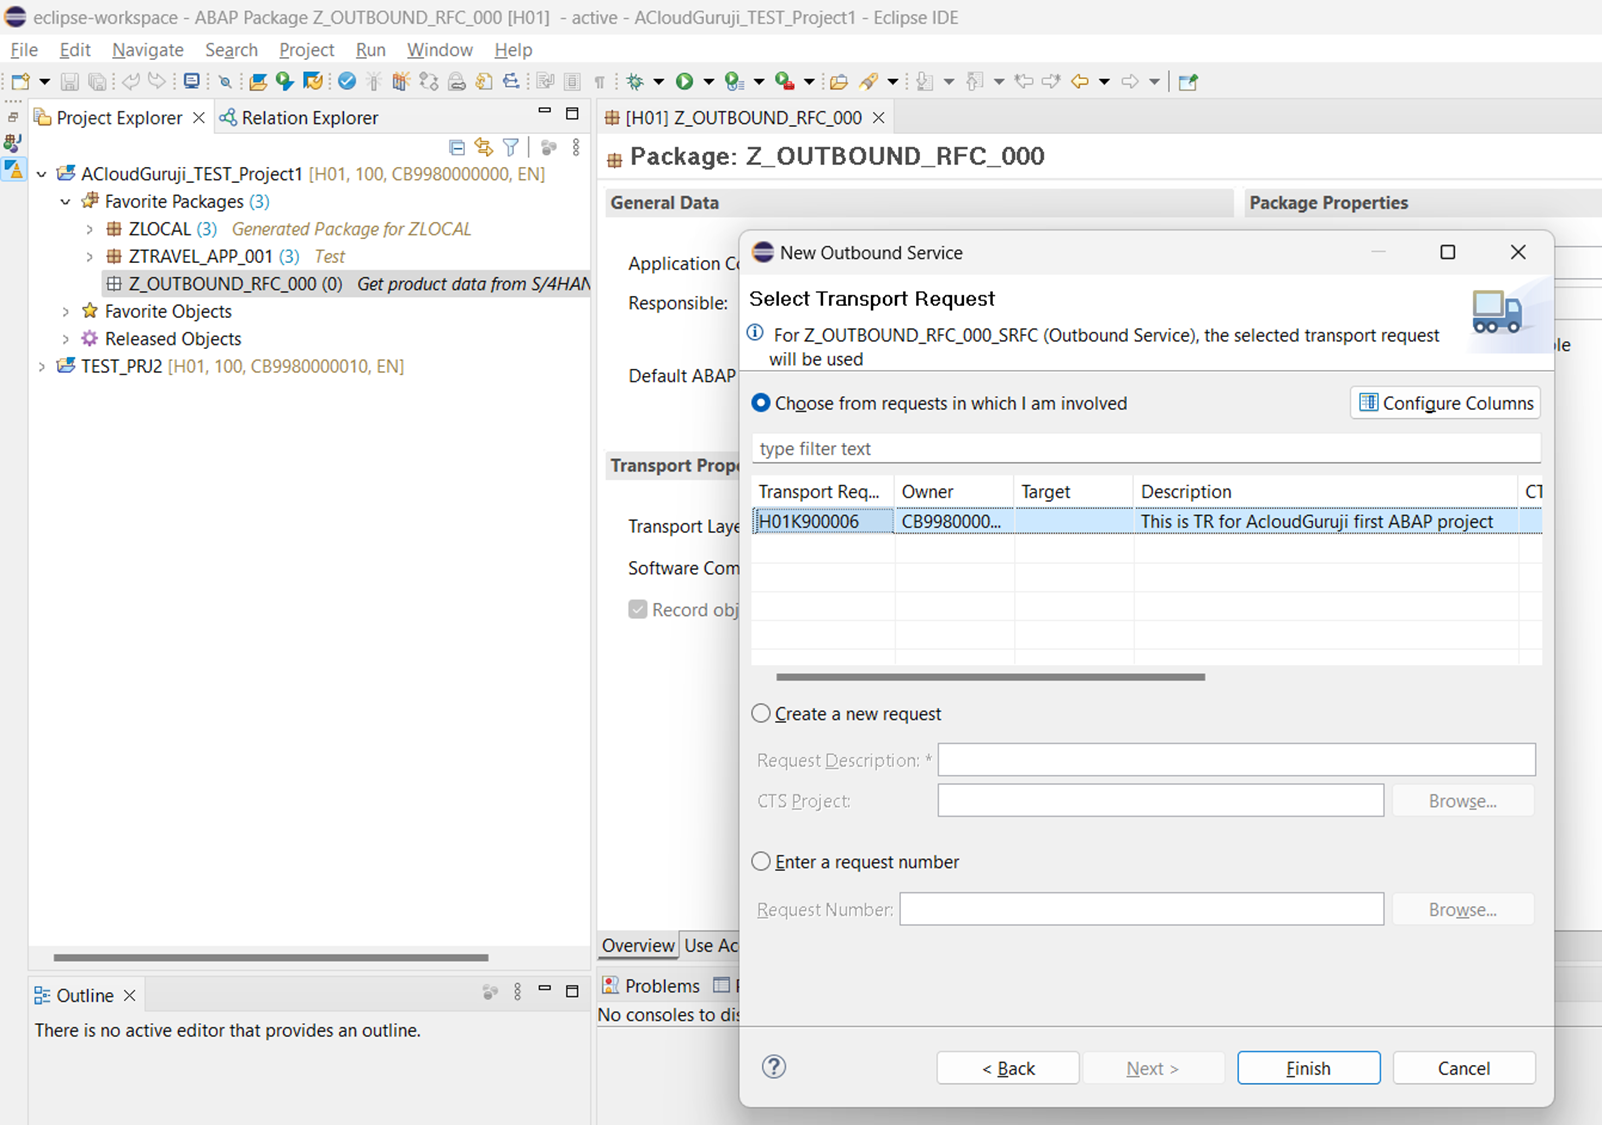Click the green Run button in toolbar

(x=684, y=82)
